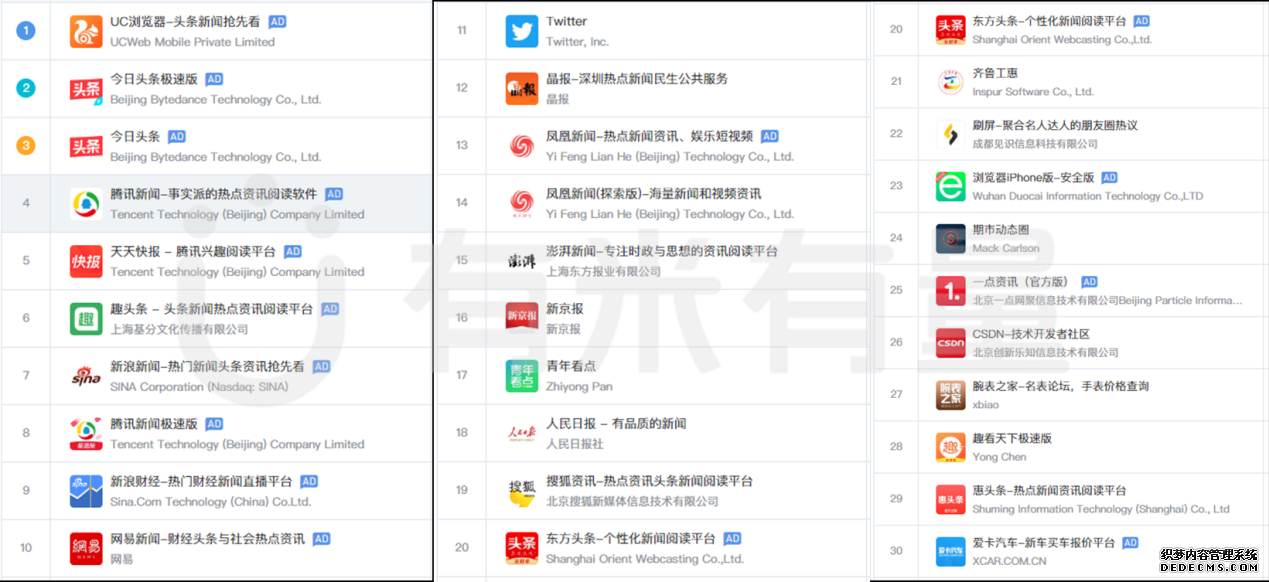Screen dimensions: 1269x582
Task: Click the AD badge beside 浏览器iPhone版-安全版
Action: [1109, 178]
